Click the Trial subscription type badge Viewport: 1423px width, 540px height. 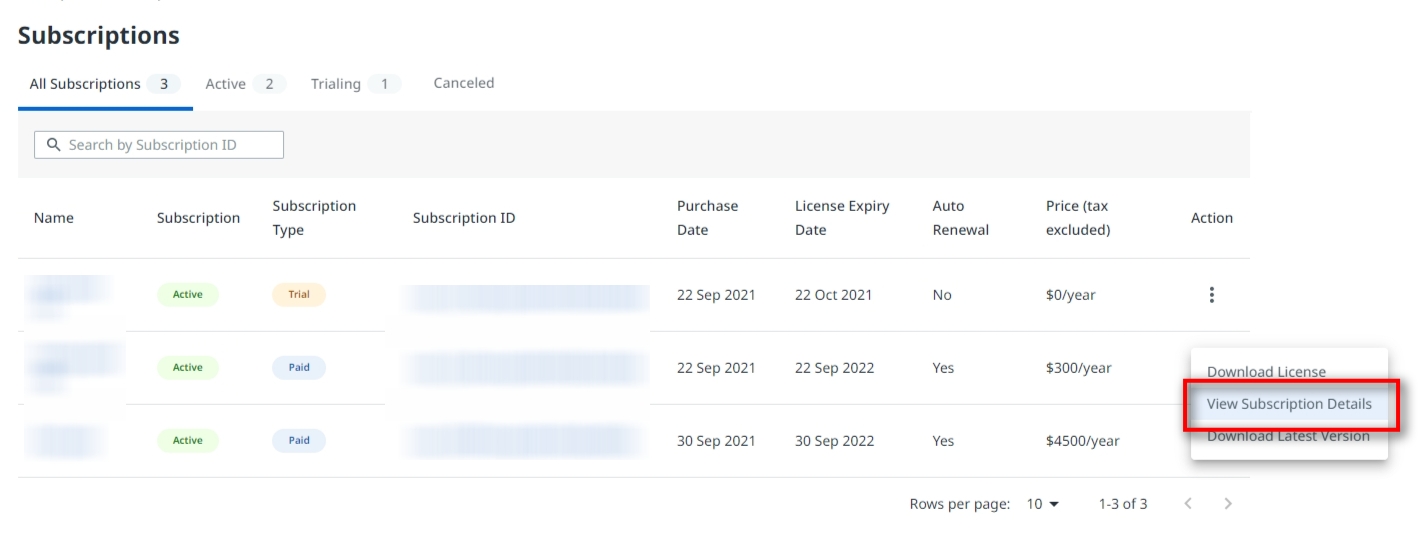click(x=298, y=295)
